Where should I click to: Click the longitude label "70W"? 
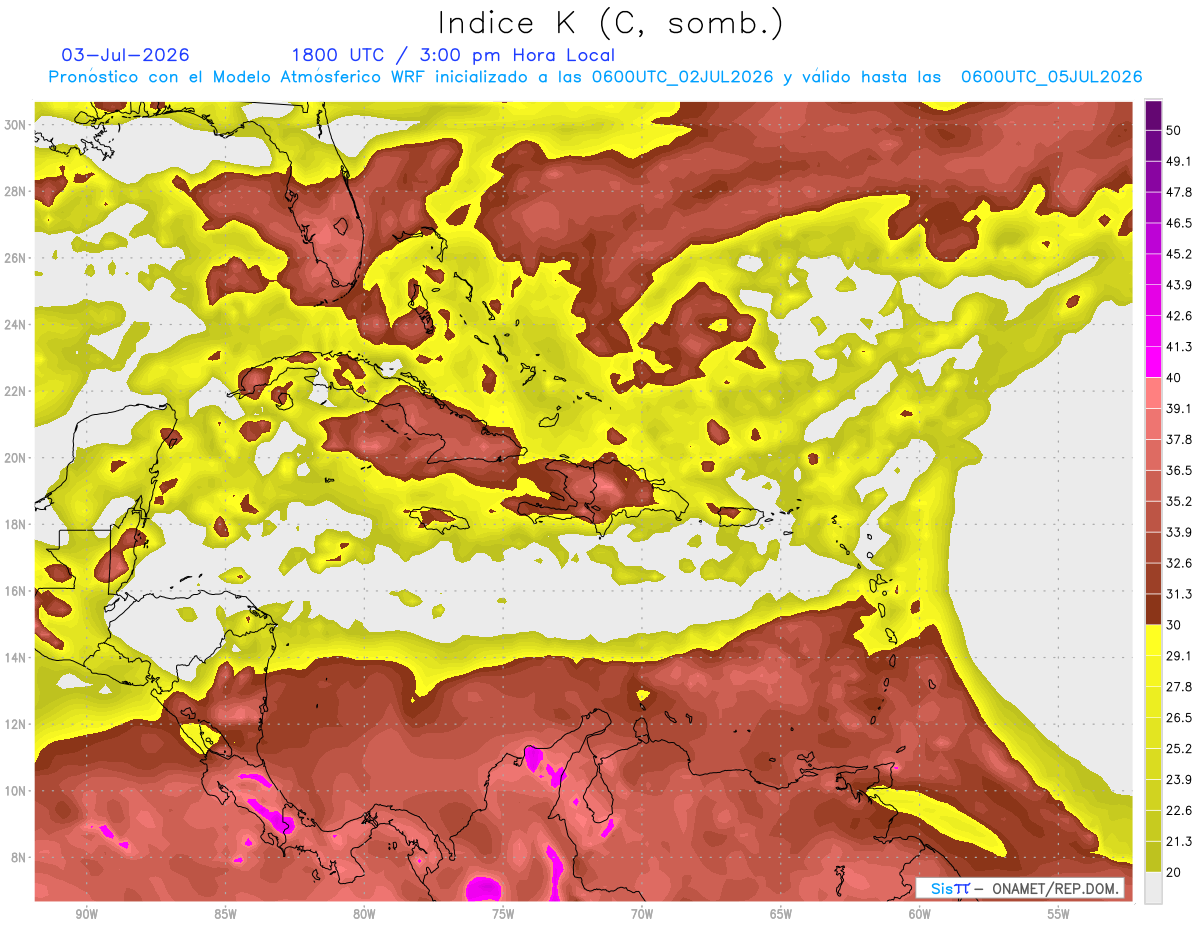[642, 915]
